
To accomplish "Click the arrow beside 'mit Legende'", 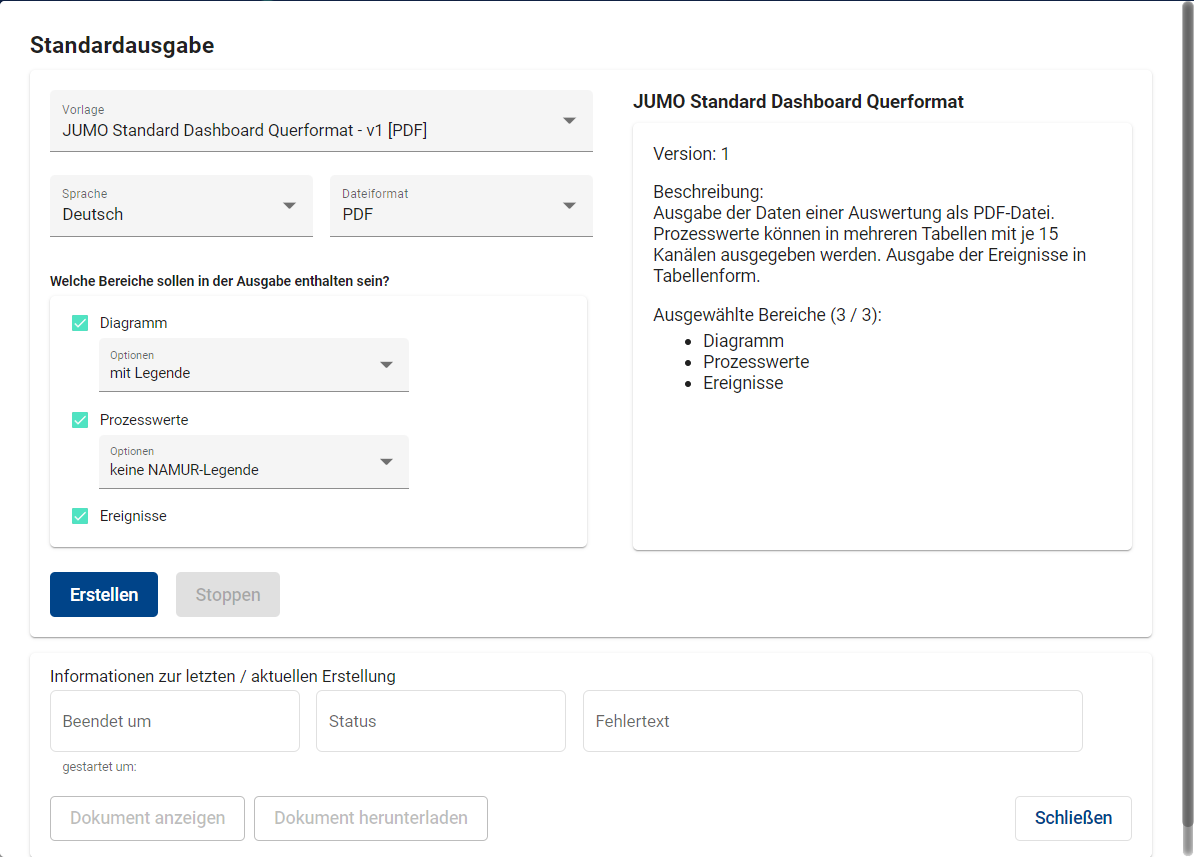I will coord(387,365).
